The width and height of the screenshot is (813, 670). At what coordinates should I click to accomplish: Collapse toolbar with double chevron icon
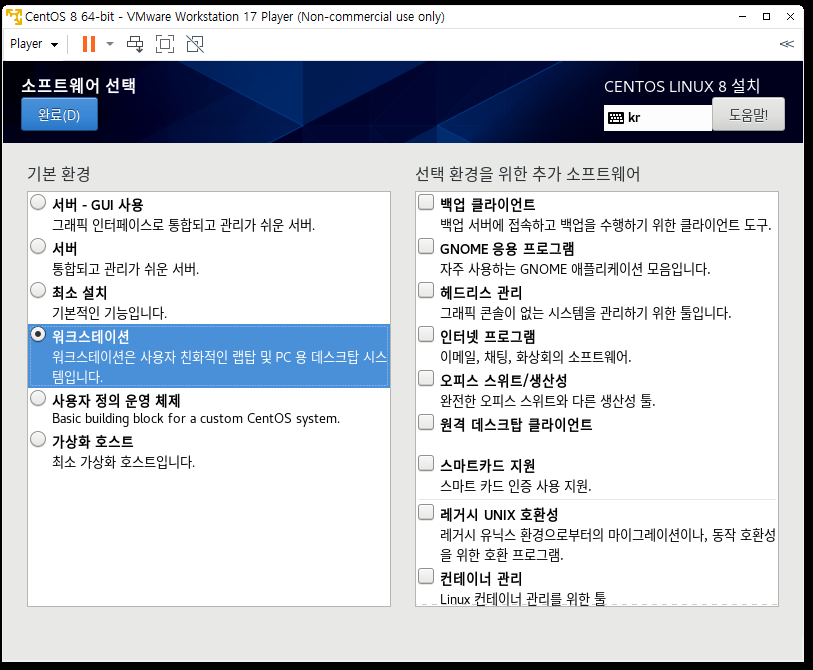787,44
